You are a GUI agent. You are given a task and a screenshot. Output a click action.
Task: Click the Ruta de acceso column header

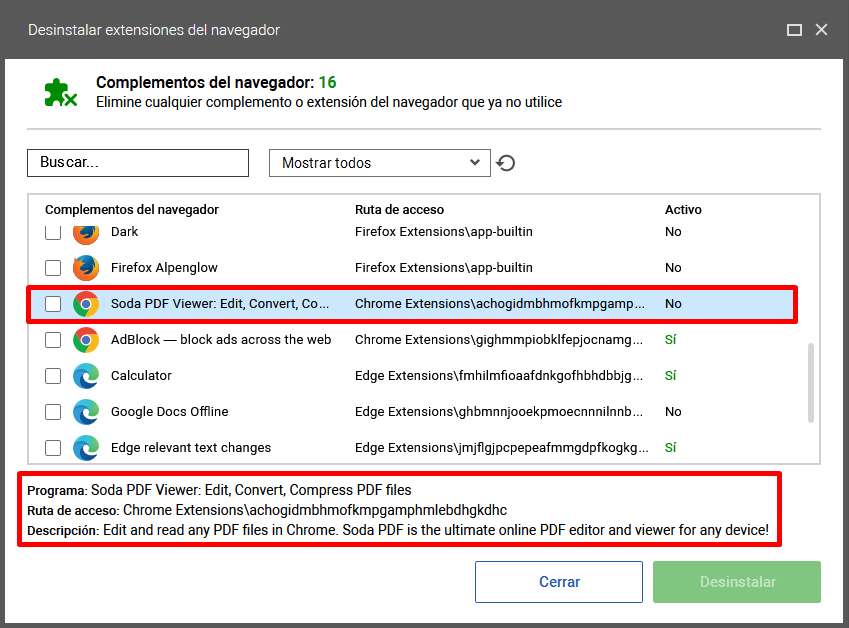coord(400,210)
